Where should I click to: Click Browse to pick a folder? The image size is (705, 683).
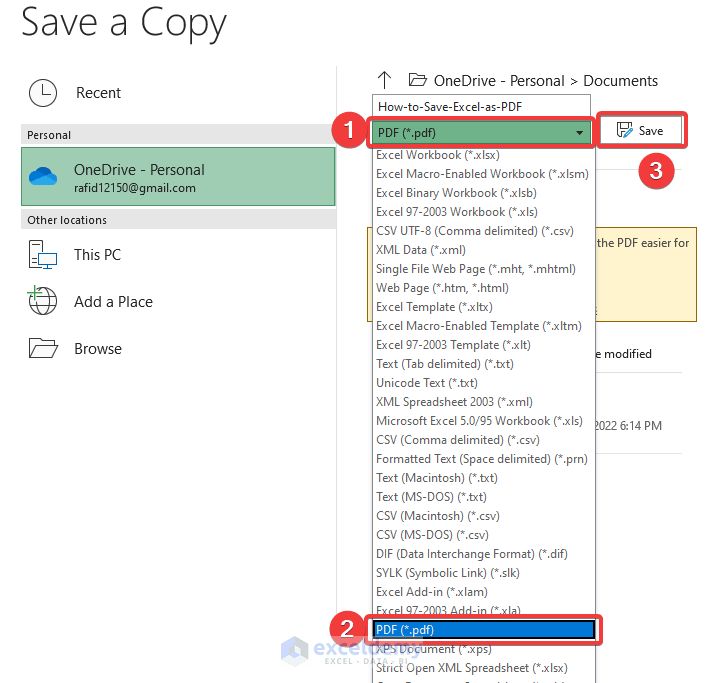[178, 348]
